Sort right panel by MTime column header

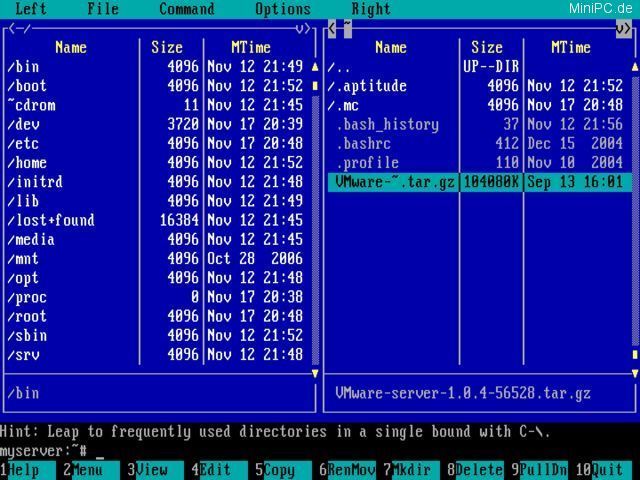coord(570,47)
